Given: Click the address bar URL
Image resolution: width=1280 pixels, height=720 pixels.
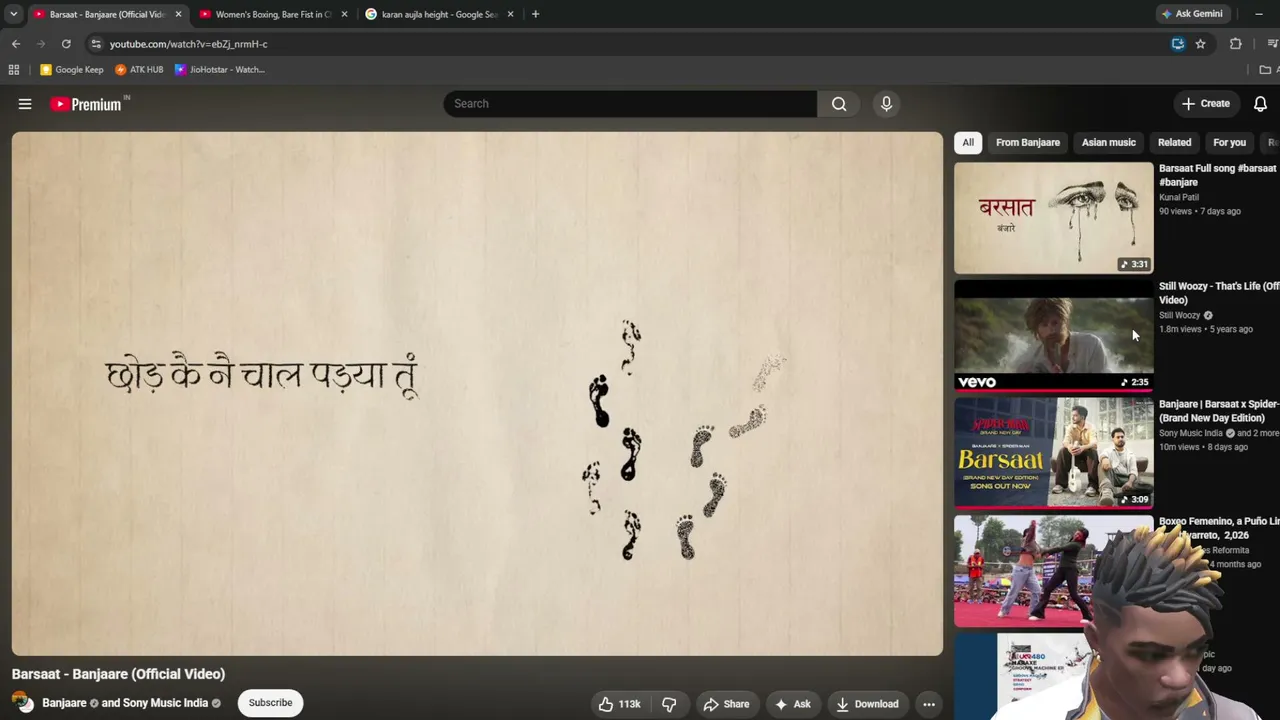Looking at the screenshot, I should pyautogui.click(x=188, y=44).
